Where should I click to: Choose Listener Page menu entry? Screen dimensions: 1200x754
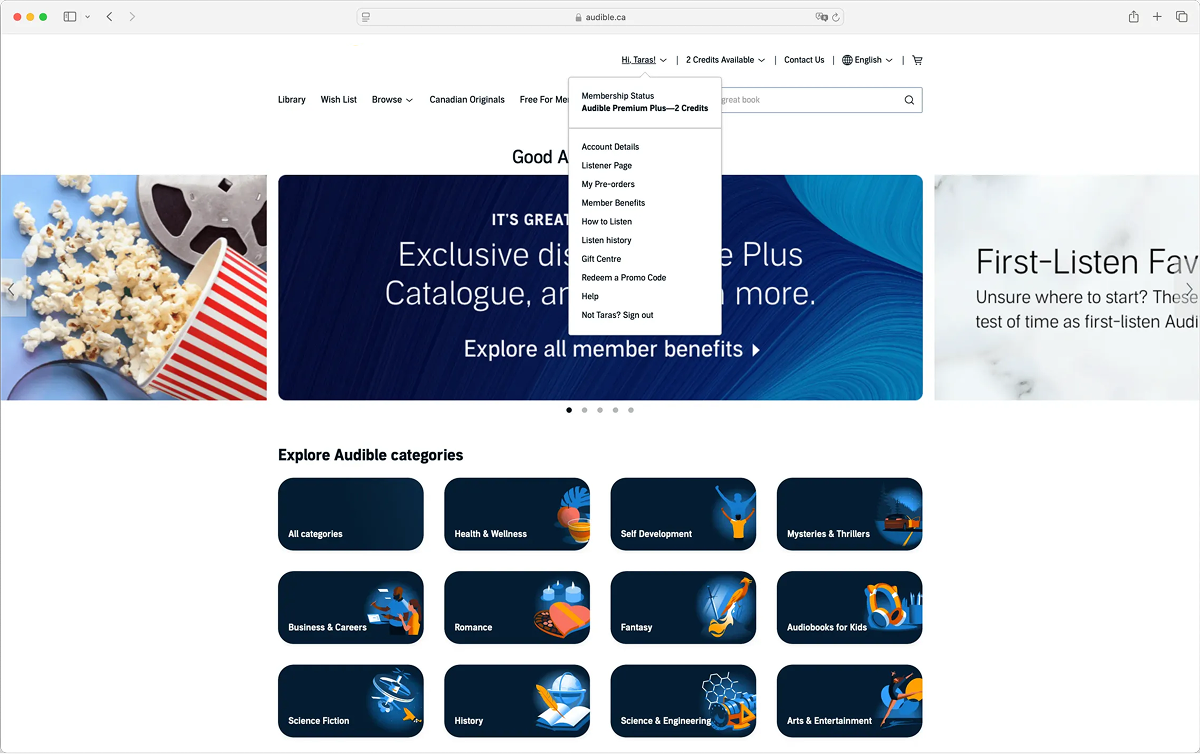(607, 166)
